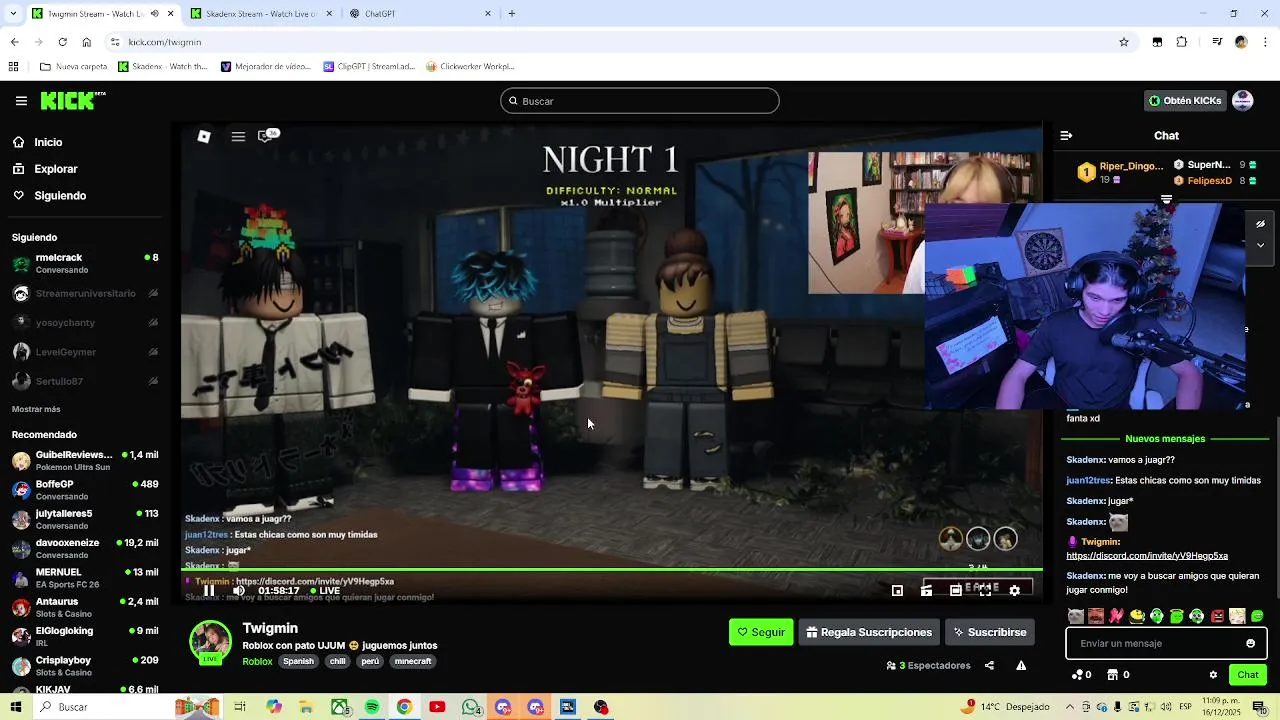Screen dimensions: 1280x720
Task: Open rmelcrack followed channel
Action: (85, 263)
